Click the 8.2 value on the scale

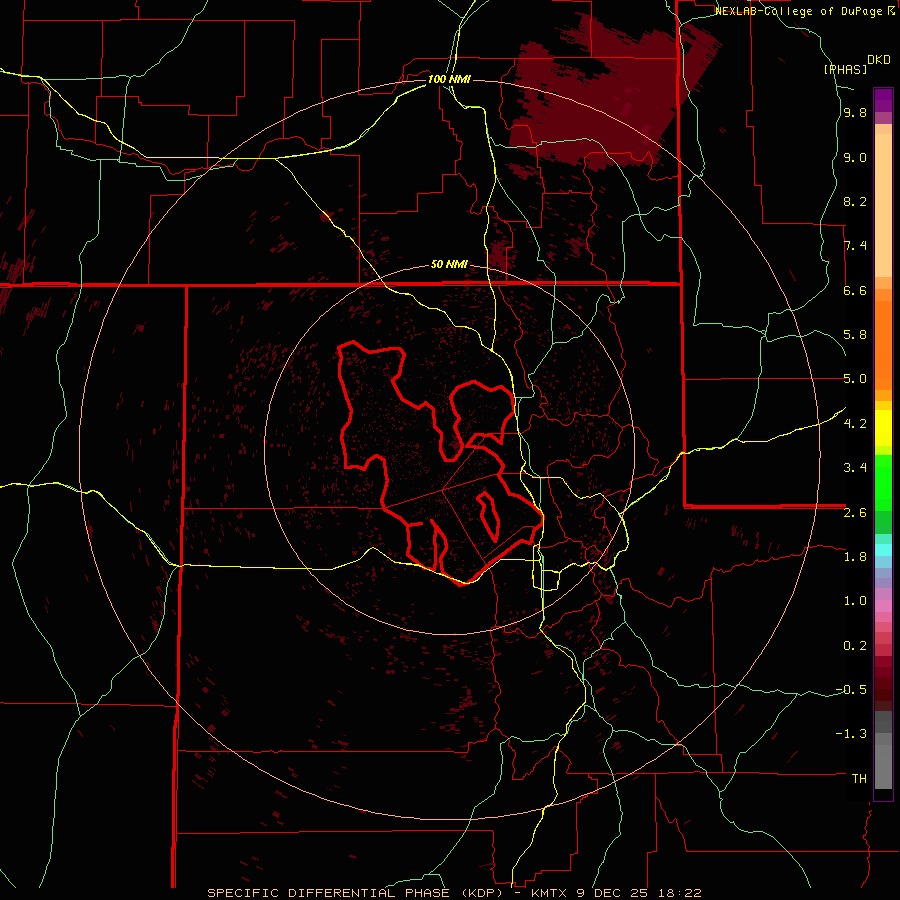tap(855, 201)
